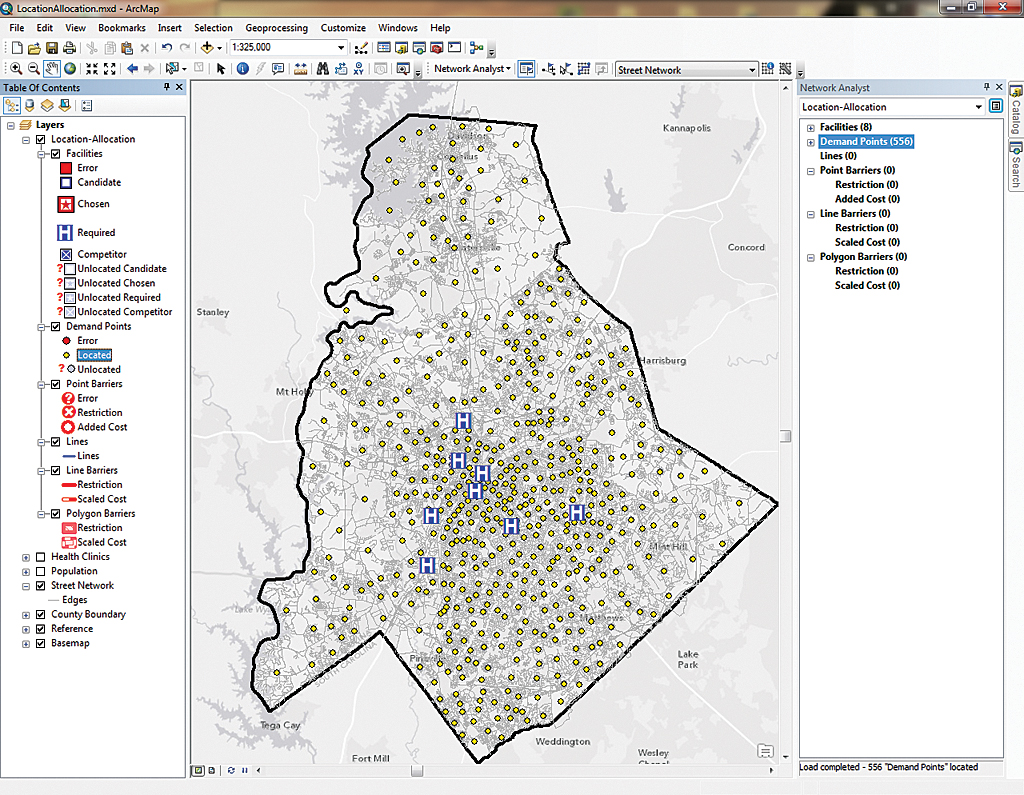Open the Find binoculars tool
Screen dimensions: 1024x795
click(x=323, y=69)
